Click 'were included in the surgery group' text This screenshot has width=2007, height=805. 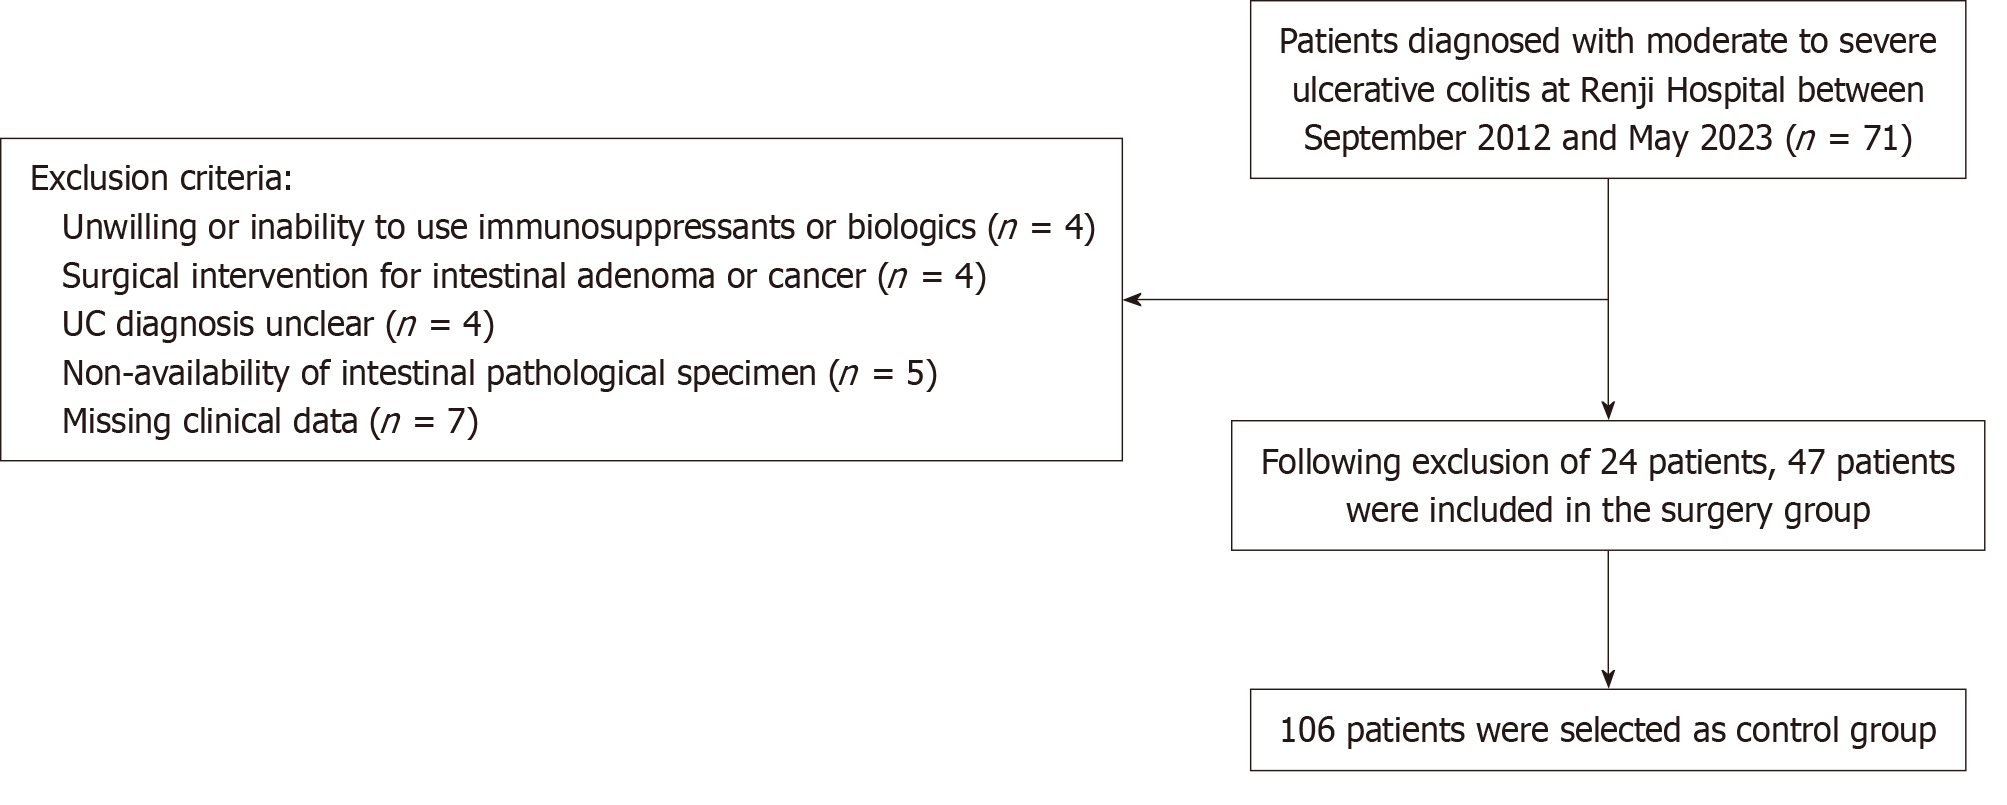[x=1607, y=510]
